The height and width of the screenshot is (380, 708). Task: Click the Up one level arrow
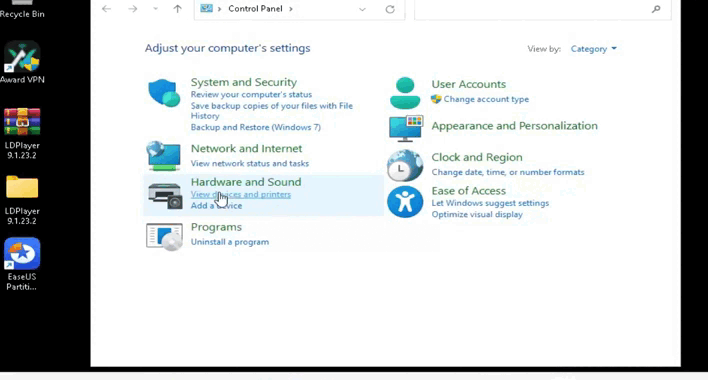[x=177, y=9]
